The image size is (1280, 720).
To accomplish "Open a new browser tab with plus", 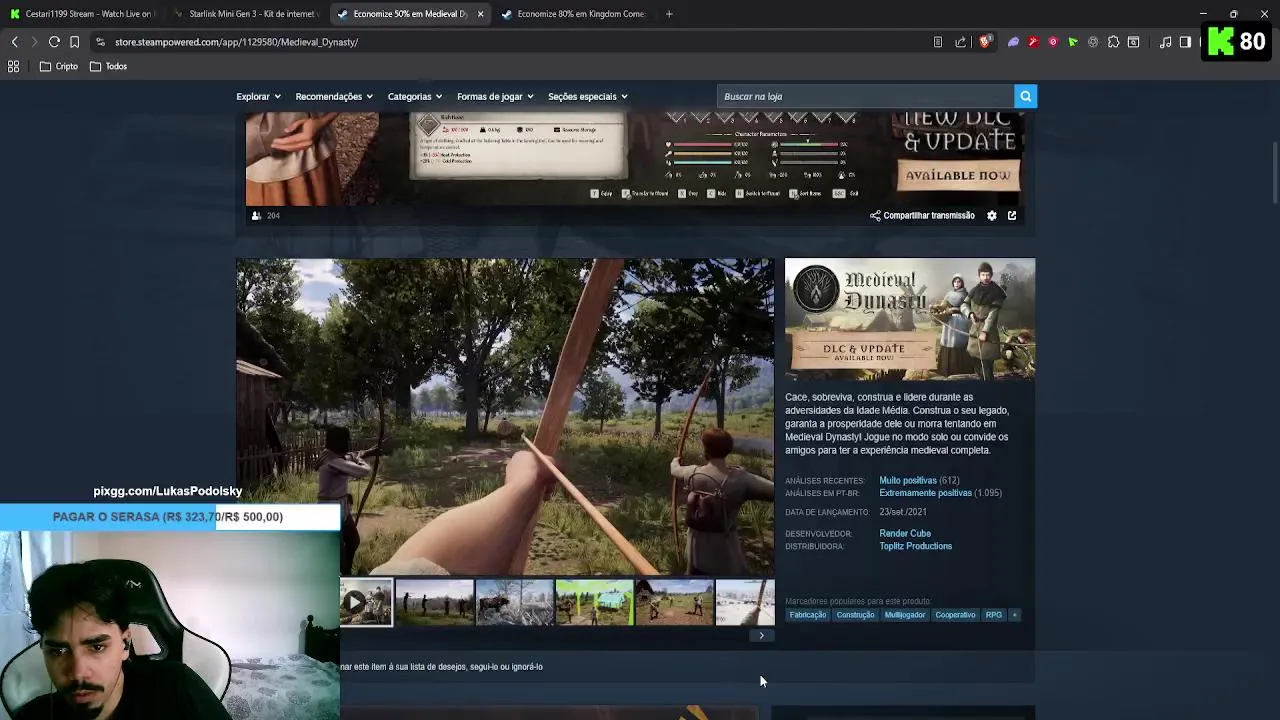I will point(669,14).
